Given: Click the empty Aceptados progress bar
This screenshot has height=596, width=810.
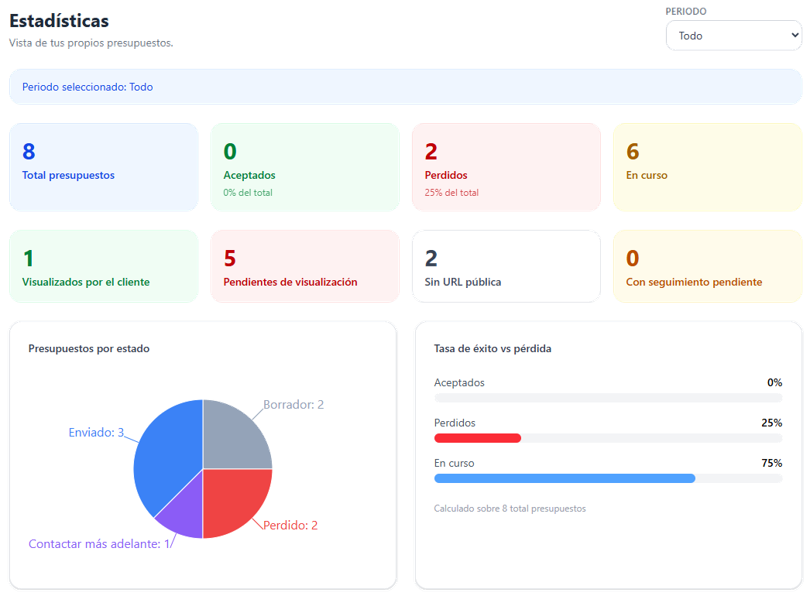Looking at the screenshot, I should (x=608, y=398).
